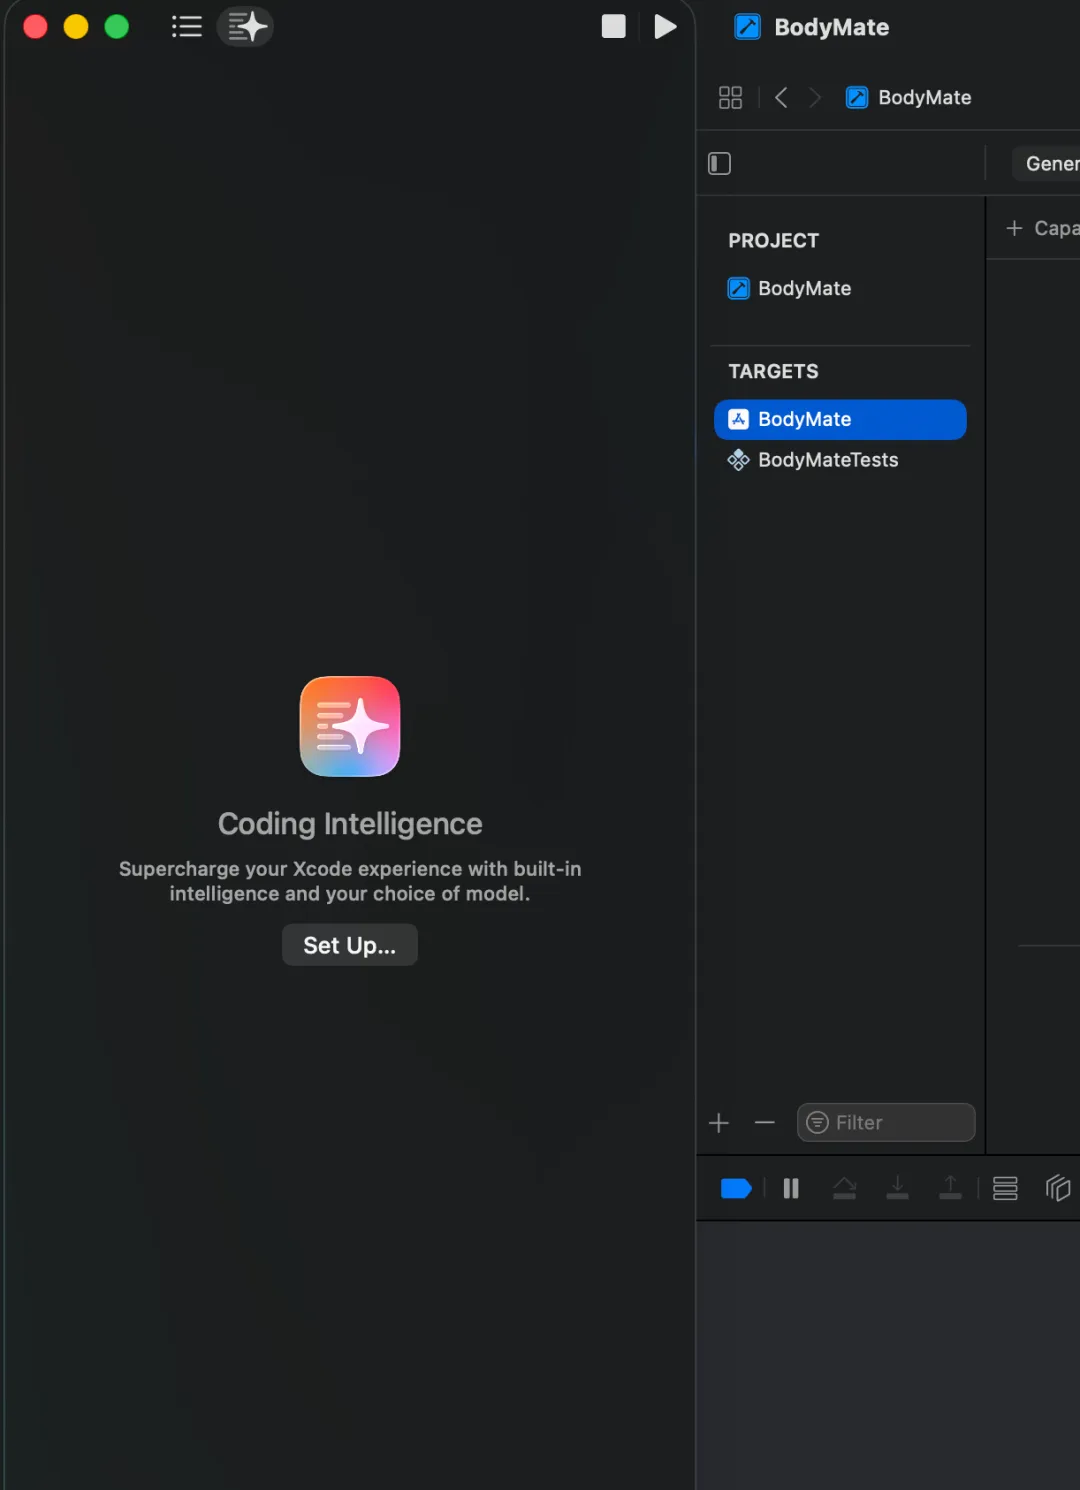Viewport: 1080px width, 1490px height.
Task: Open the Coding Intelligence assistant sparkle icon
Action: [x=245, y=27]
